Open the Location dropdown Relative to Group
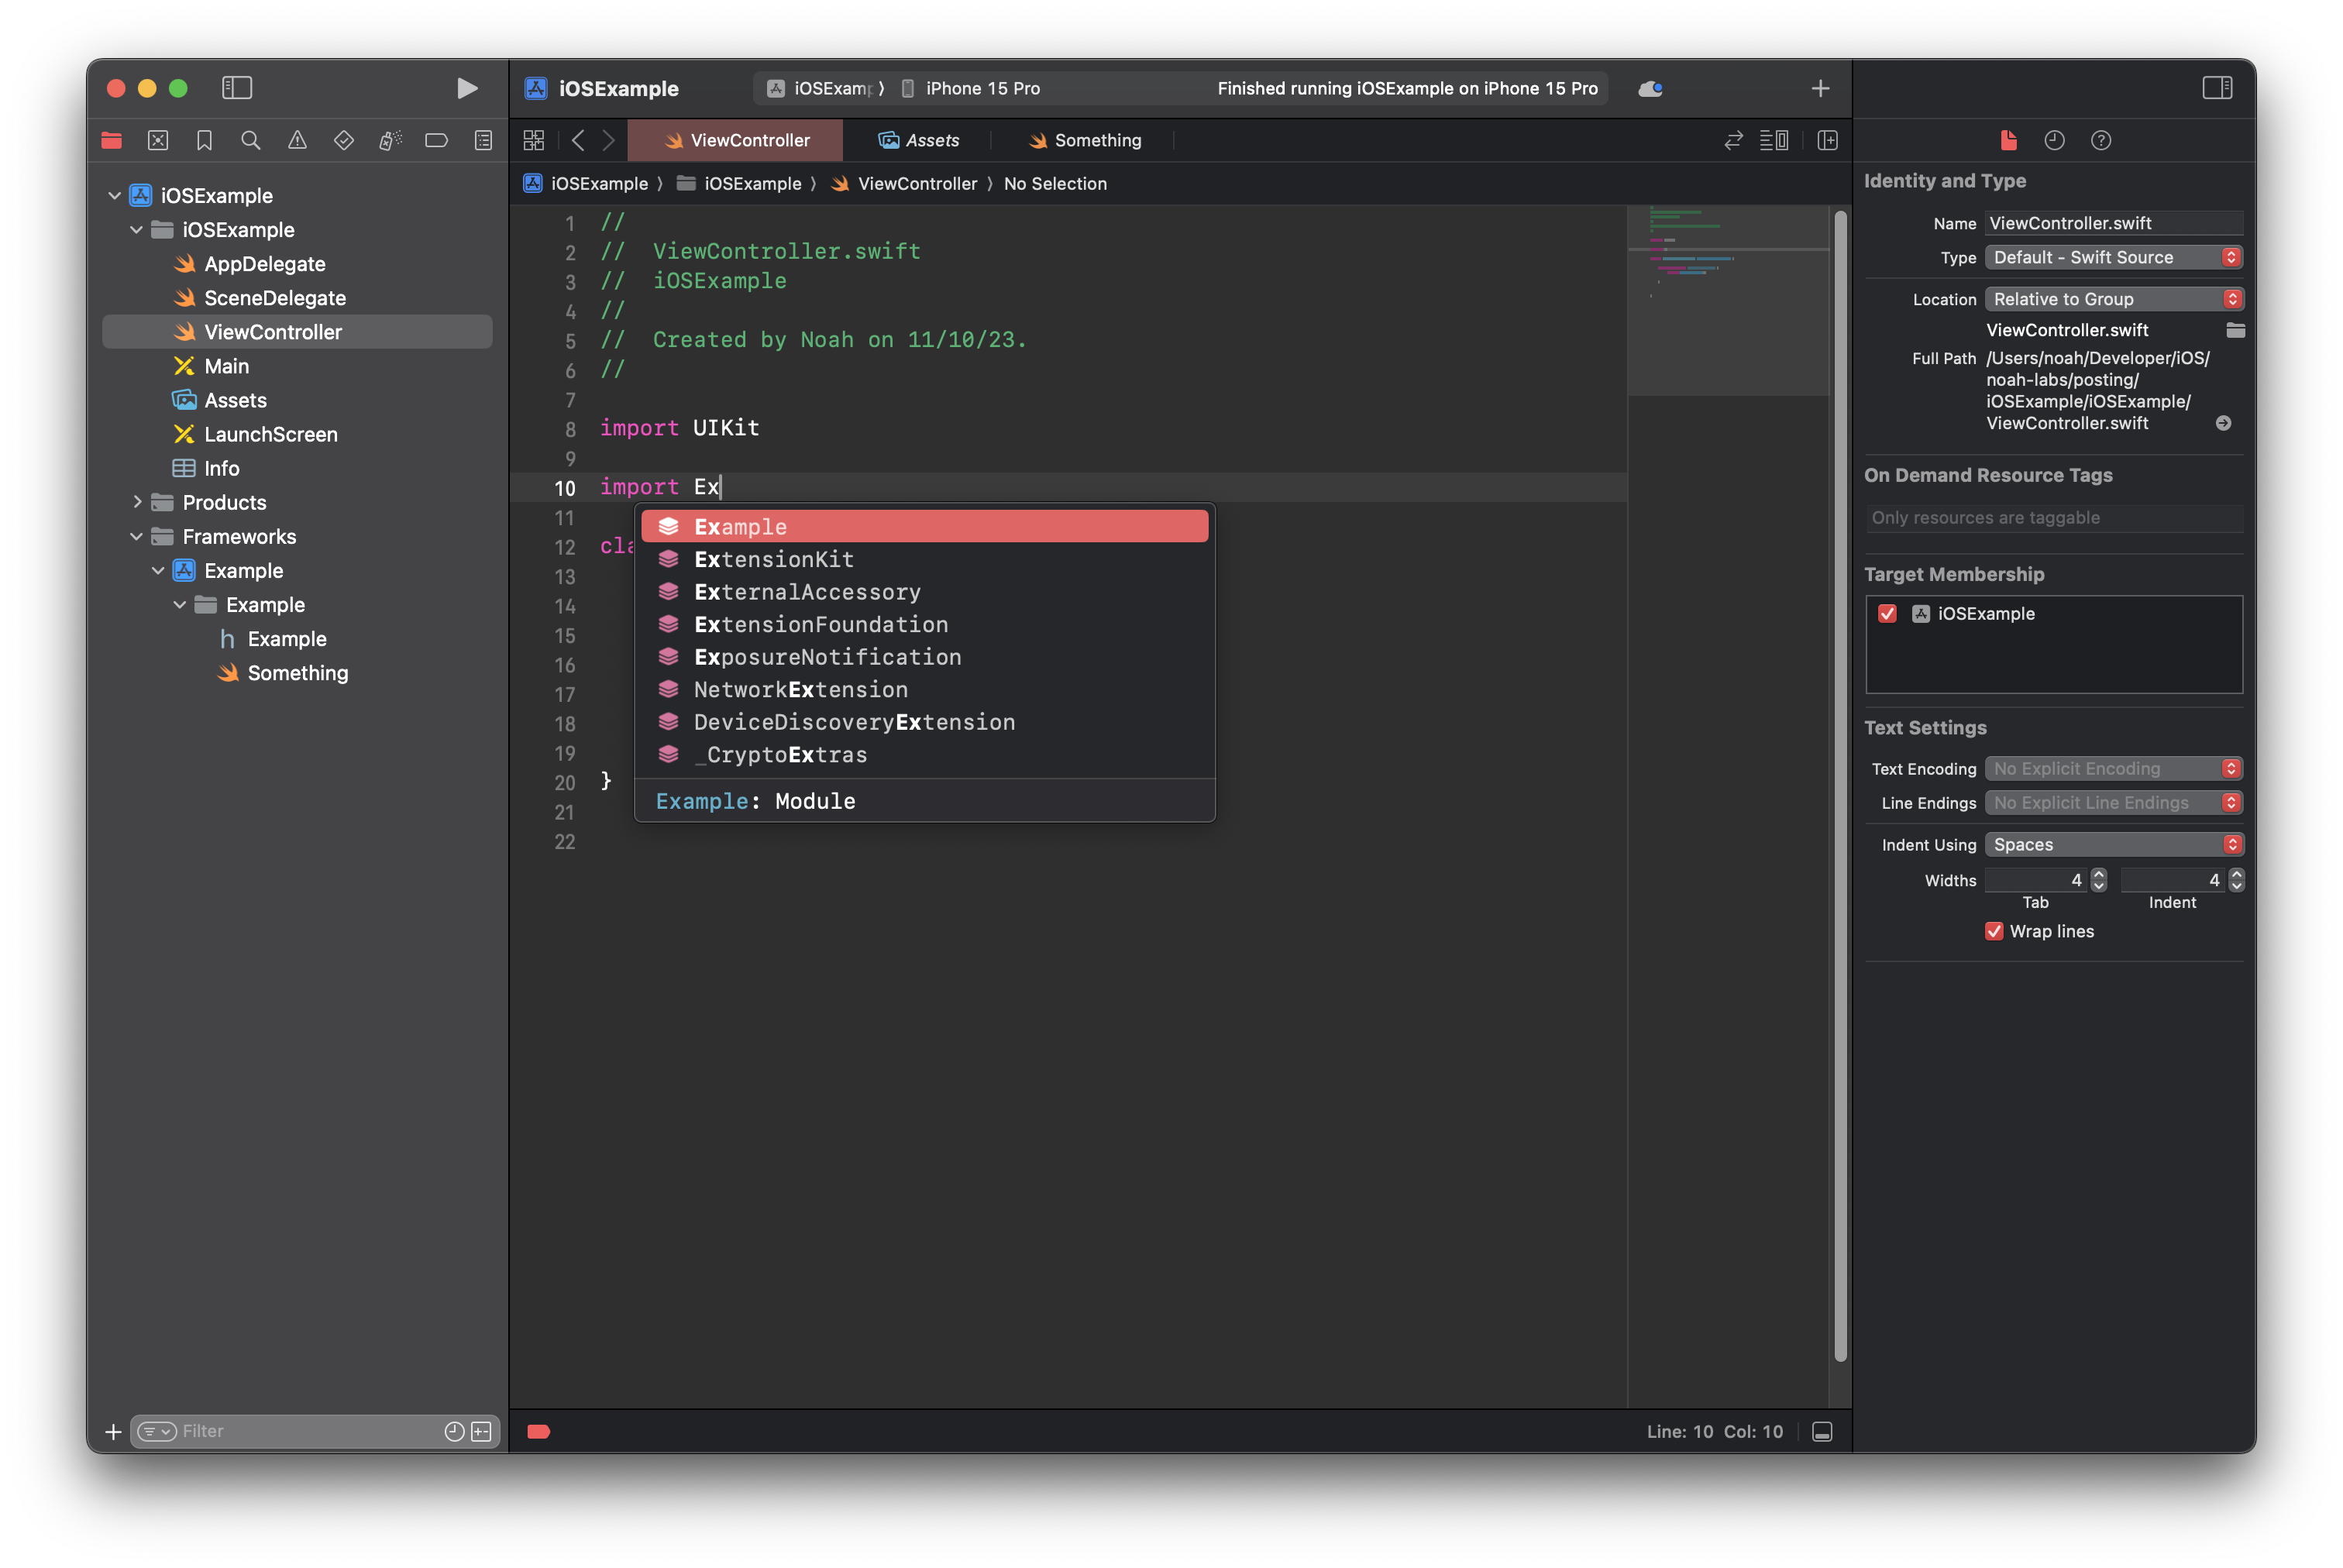Image resolution: width=2343 pixels, height=1568 pixels. click(2113, 299)
